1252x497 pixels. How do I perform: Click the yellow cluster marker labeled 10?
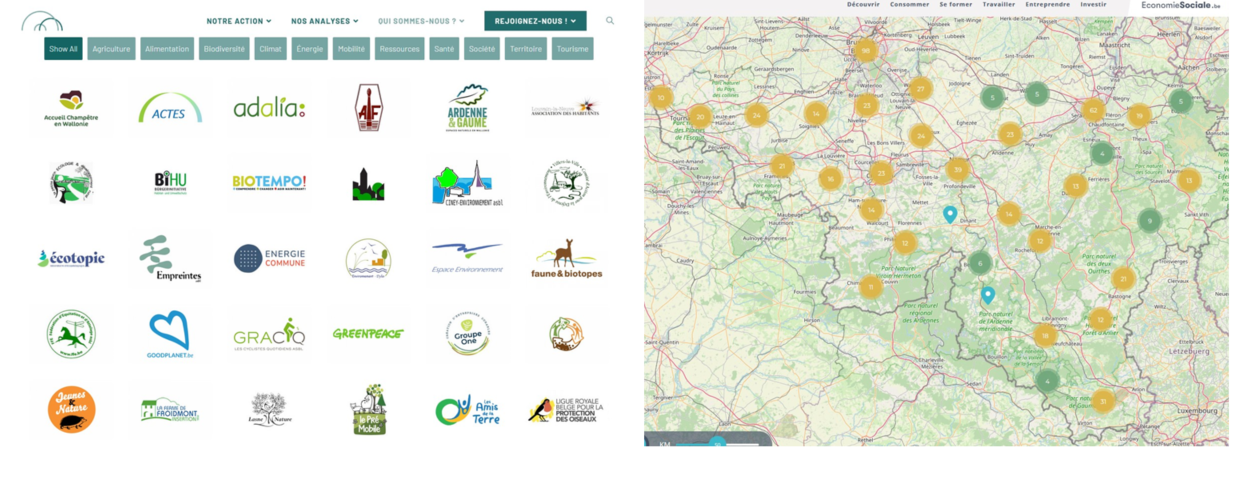coord(660,97)
